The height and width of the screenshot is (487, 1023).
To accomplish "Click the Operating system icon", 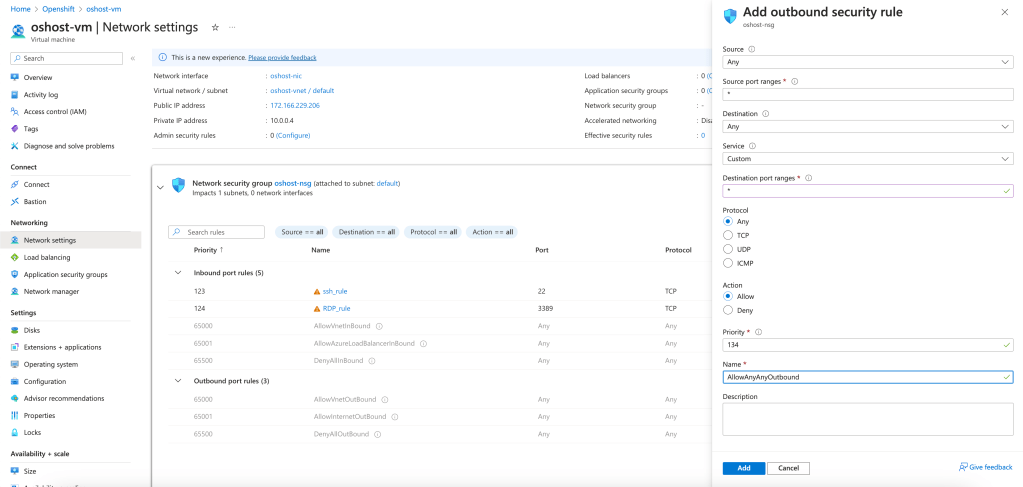I will [x=15, y=364].
